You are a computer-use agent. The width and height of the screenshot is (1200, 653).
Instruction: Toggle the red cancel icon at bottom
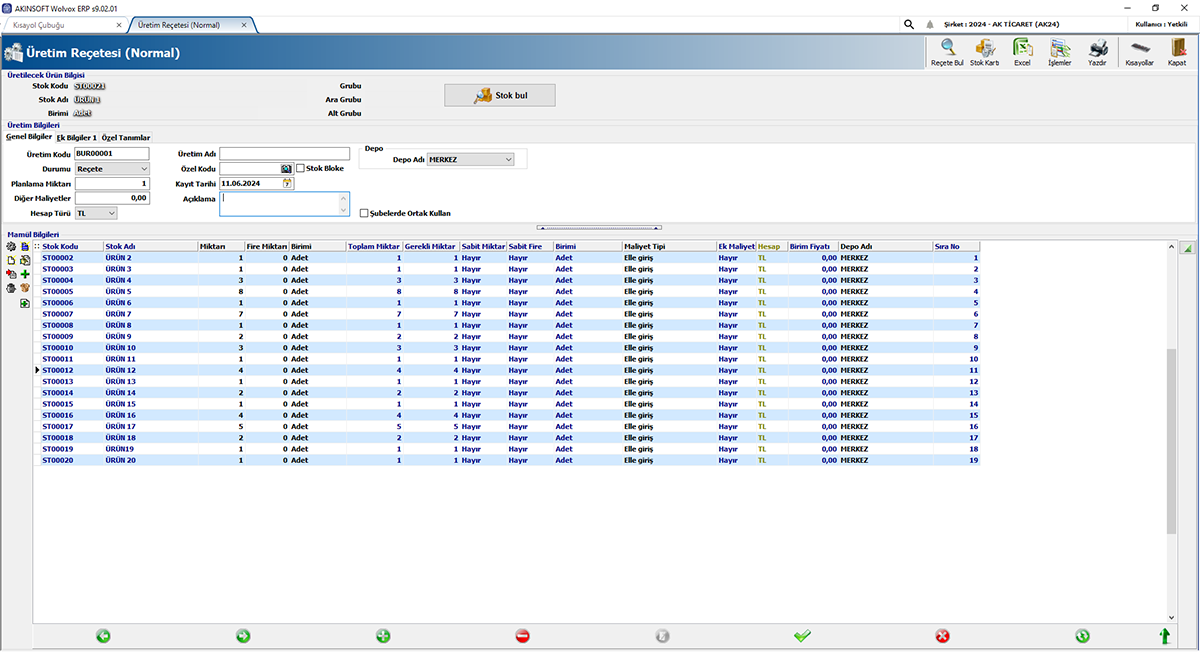click(x=942, y=634)
